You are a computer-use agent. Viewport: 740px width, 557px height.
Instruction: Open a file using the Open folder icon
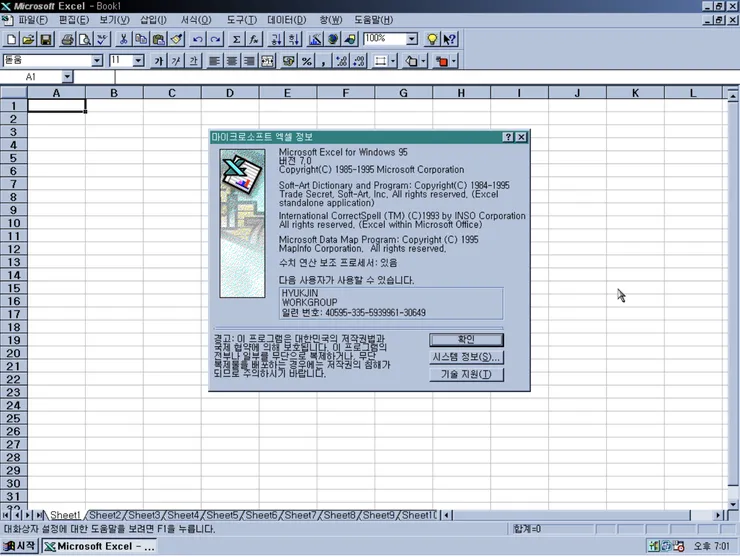click(x=28, y=39)
